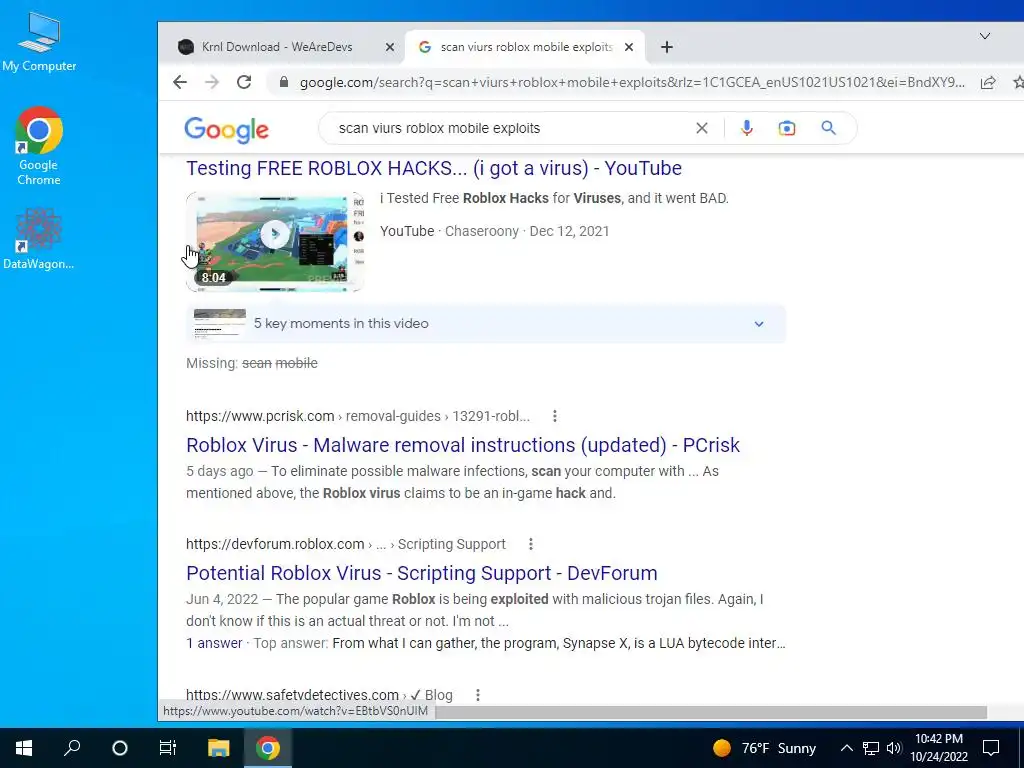Switch to Krnl Download - WeAreDevs tab
The width and height of the screenshot is (1024, 768).
click(277, 47)
